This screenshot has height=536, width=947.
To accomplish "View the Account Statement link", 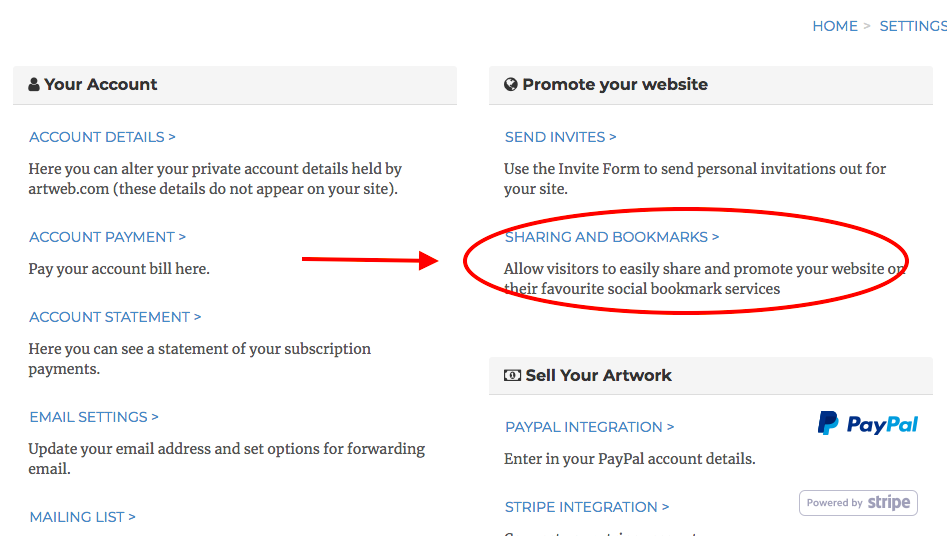I will [115, 317].
